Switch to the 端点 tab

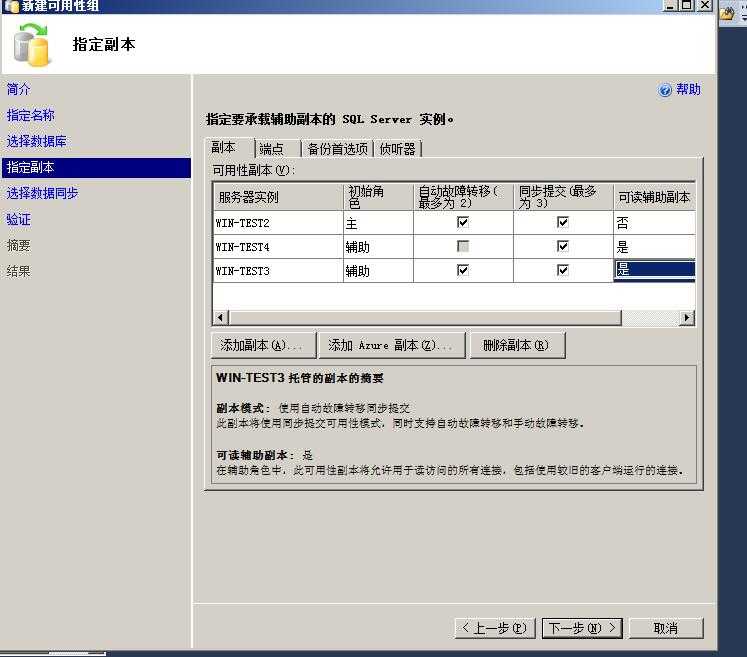pyautogui.click(x=277, y=149)
